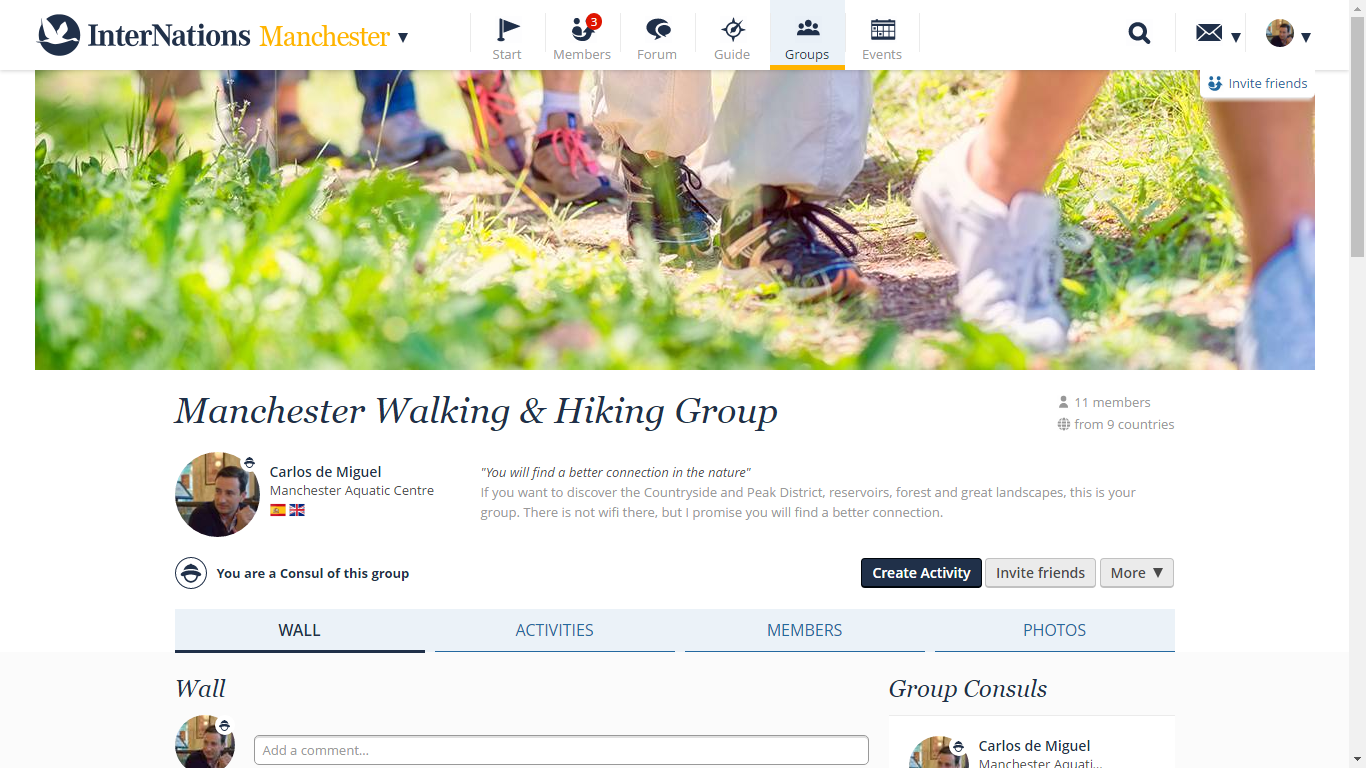Open the messages envelope icon
This screenshot has height=768, width=1366.
point(1209,34)
